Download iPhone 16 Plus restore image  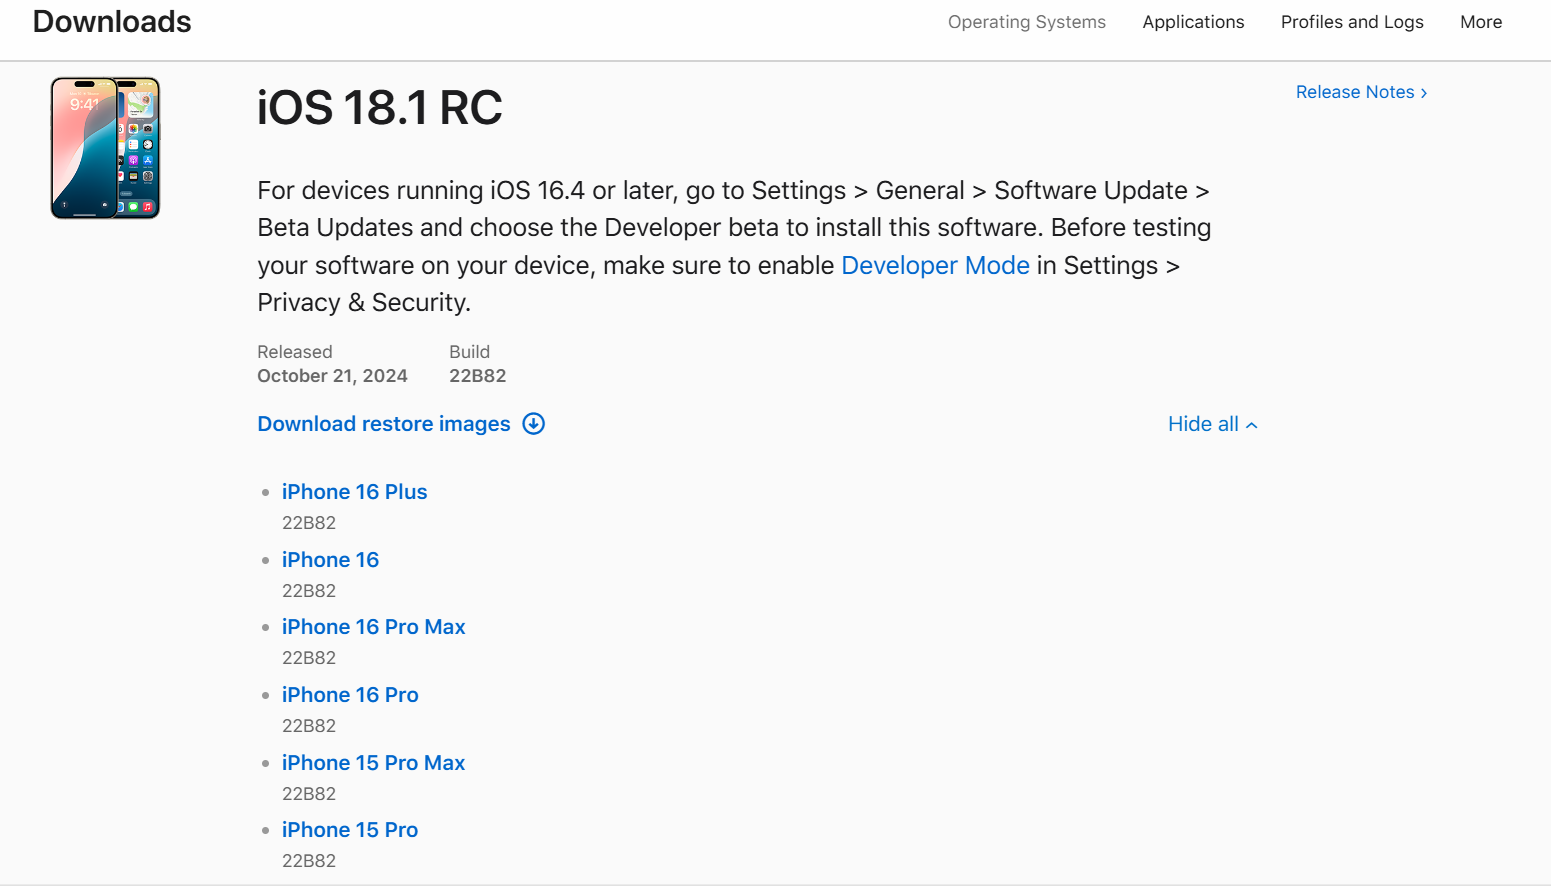click(x=354, y=492)
